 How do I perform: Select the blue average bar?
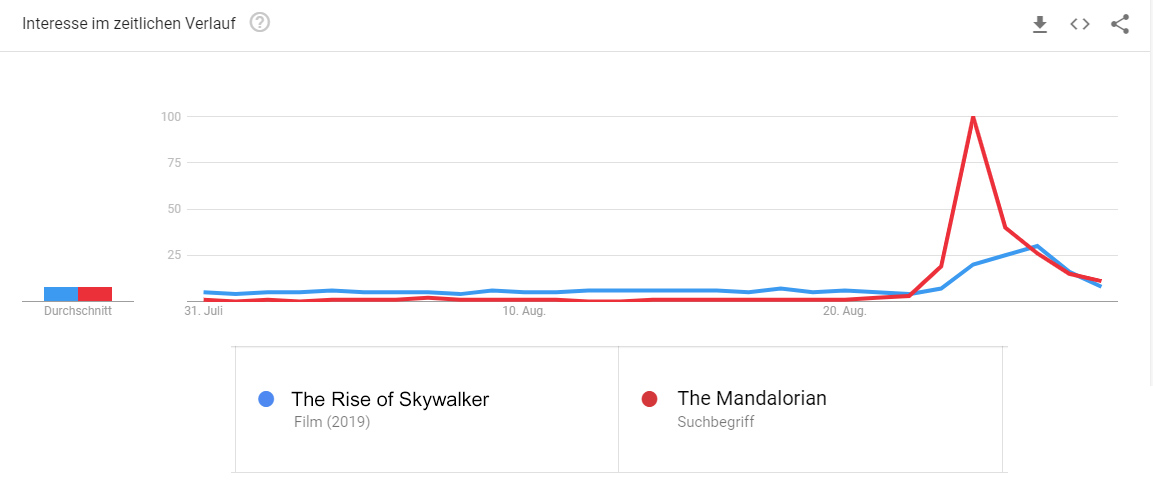coord(61,294)
